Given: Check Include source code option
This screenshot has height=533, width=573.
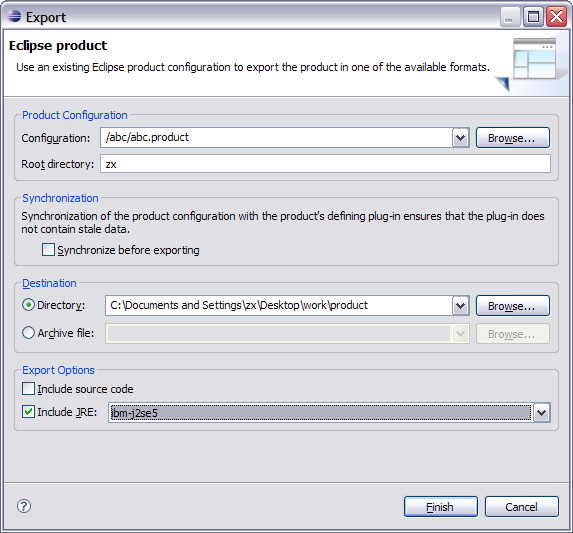Looking at the screenshot, I should point(29,389).
